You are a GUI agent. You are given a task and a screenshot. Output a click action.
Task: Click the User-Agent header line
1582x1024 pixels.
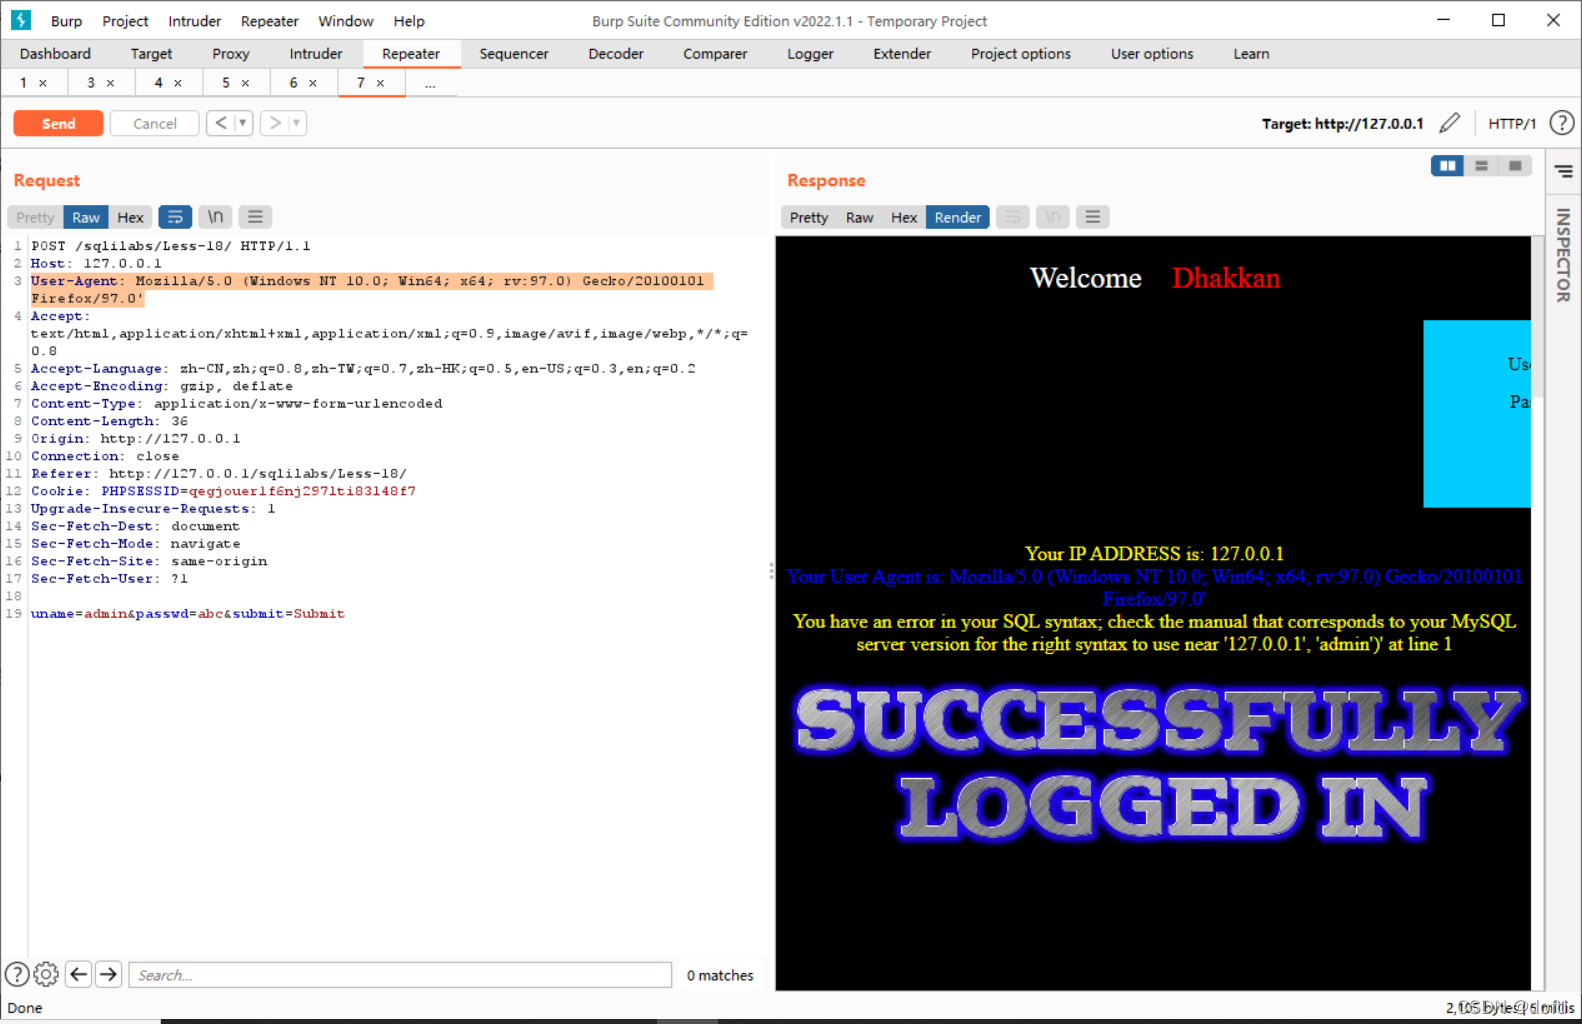click(x=370, y=290)
